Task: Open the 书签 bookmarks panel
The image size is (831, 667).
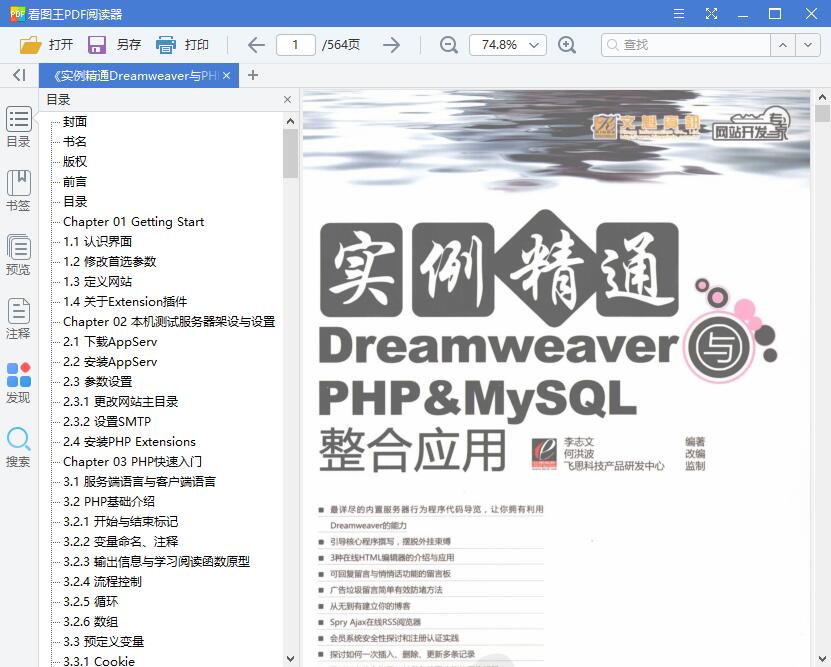Action: [19, 191]
